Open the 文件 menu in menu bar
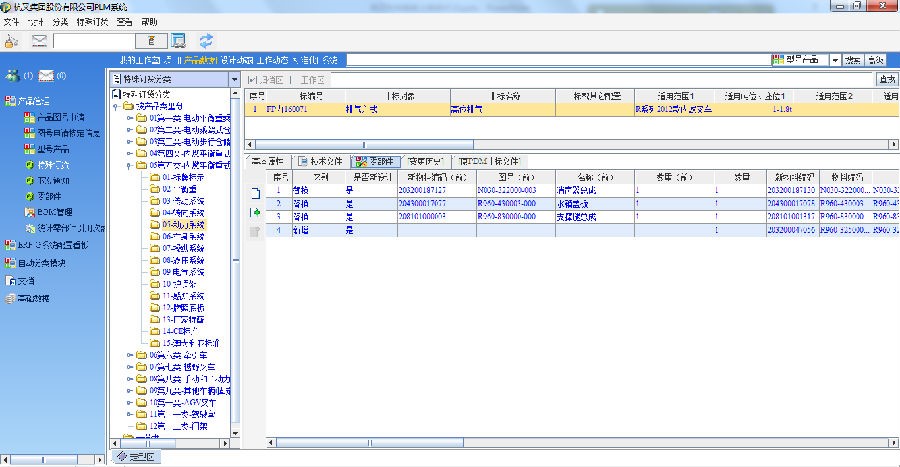 click(11, 21)
